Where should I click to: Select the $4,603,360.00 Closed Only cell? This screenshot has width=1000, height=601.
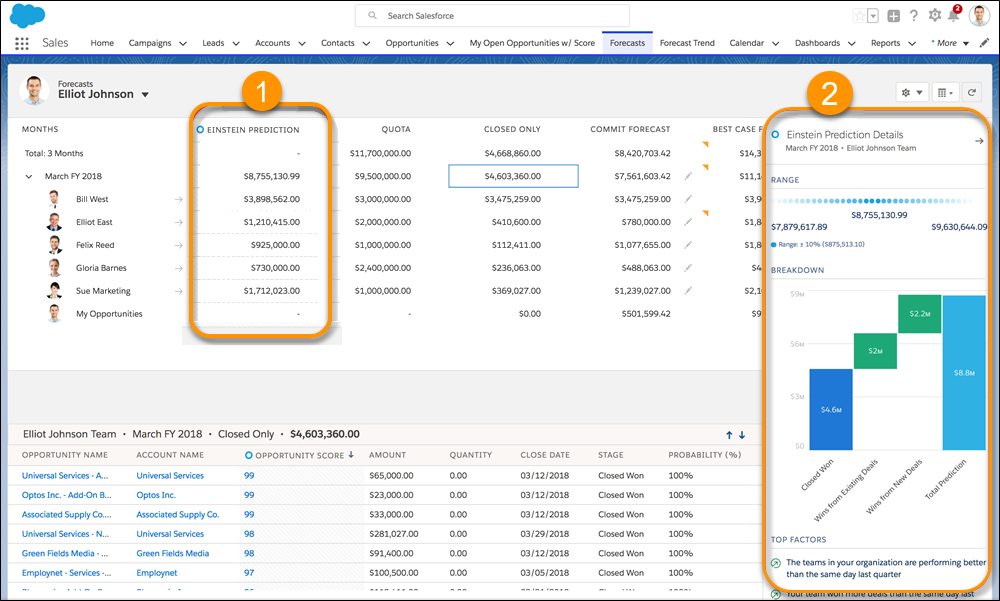pyautogui.click(x=513, y=176)
